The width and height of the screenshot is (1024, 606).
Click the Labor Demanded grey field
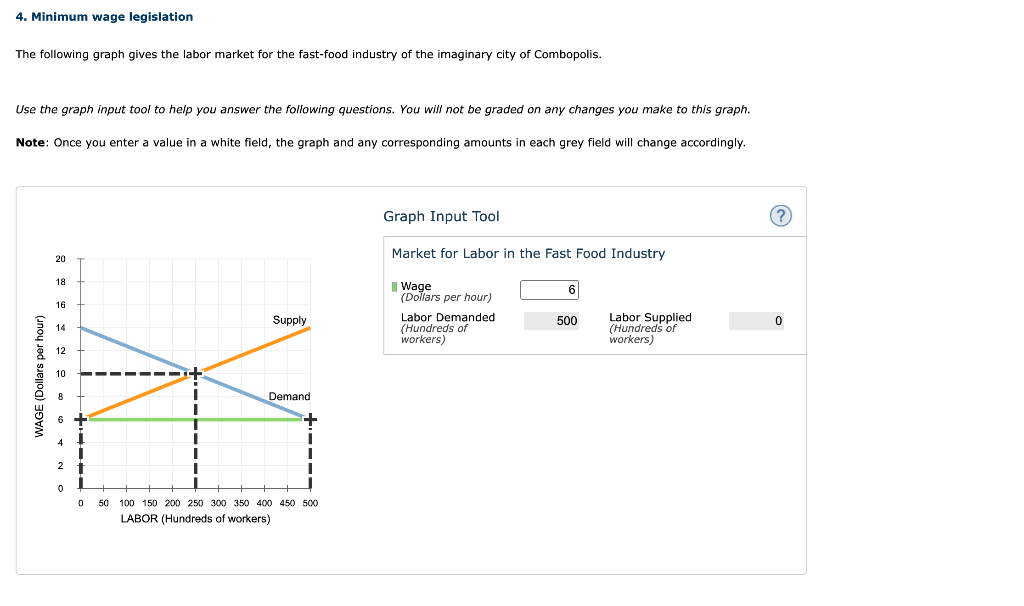click(551, 321)
